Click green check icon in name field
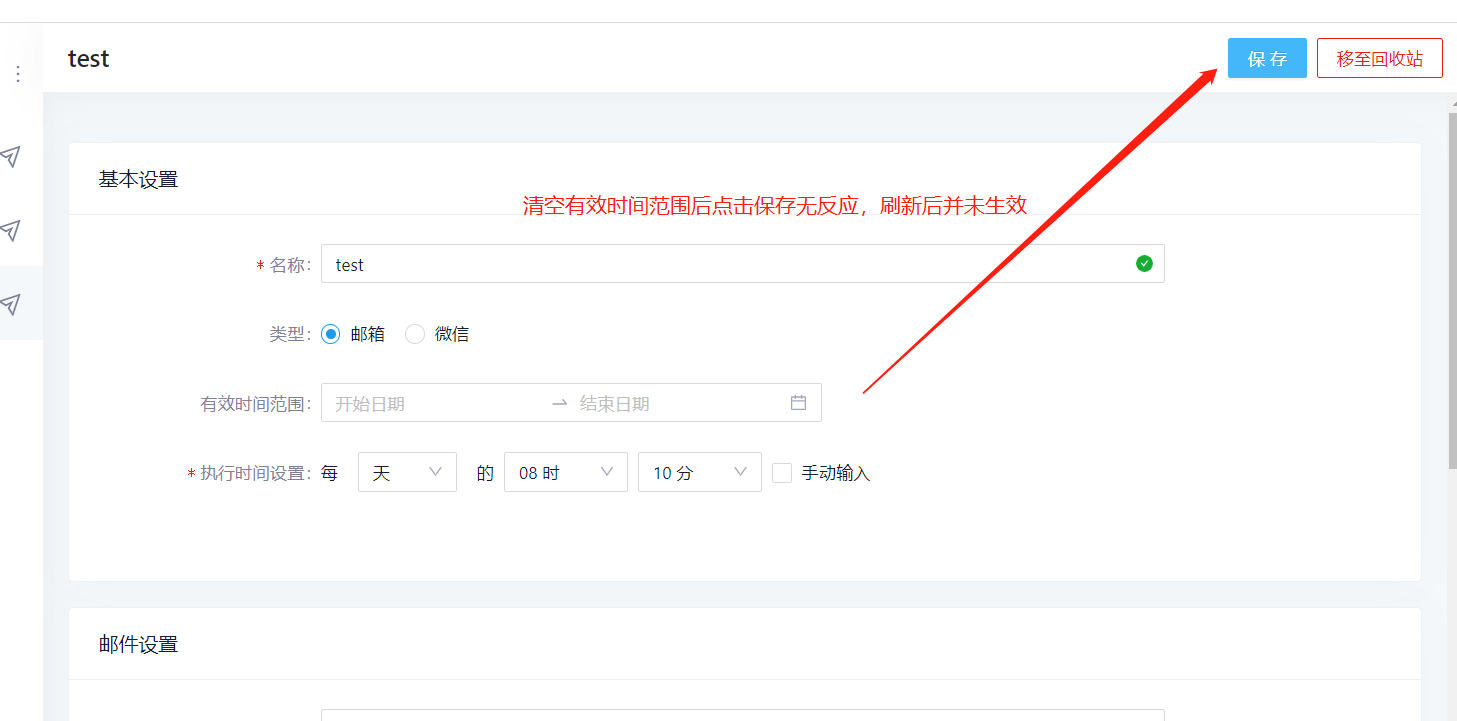 [1144, 264]
